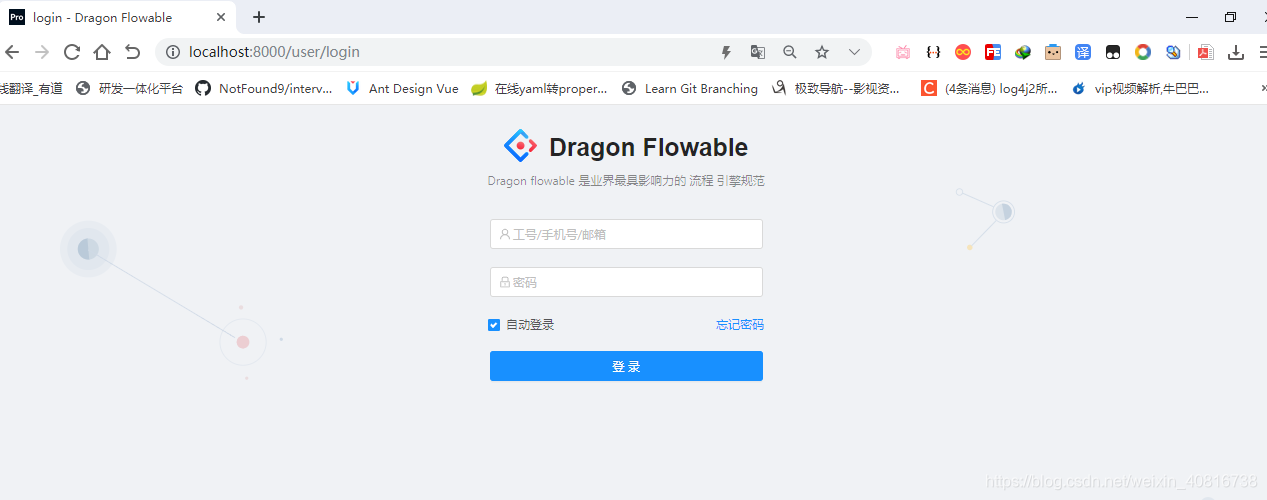Screen dimensions: 1267x500
Task: Open the blue 译 translate extension
Action: (1083, 52)
